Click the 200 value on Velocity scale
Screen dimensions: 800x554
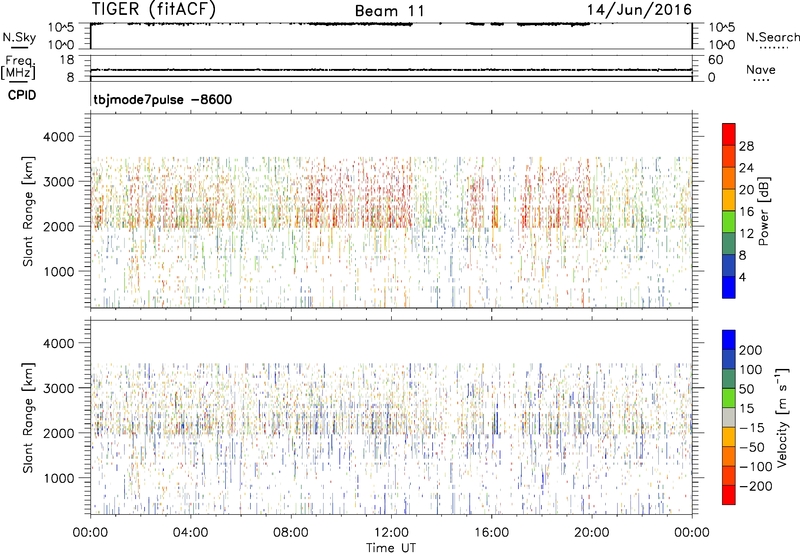(x=751, y=350)
